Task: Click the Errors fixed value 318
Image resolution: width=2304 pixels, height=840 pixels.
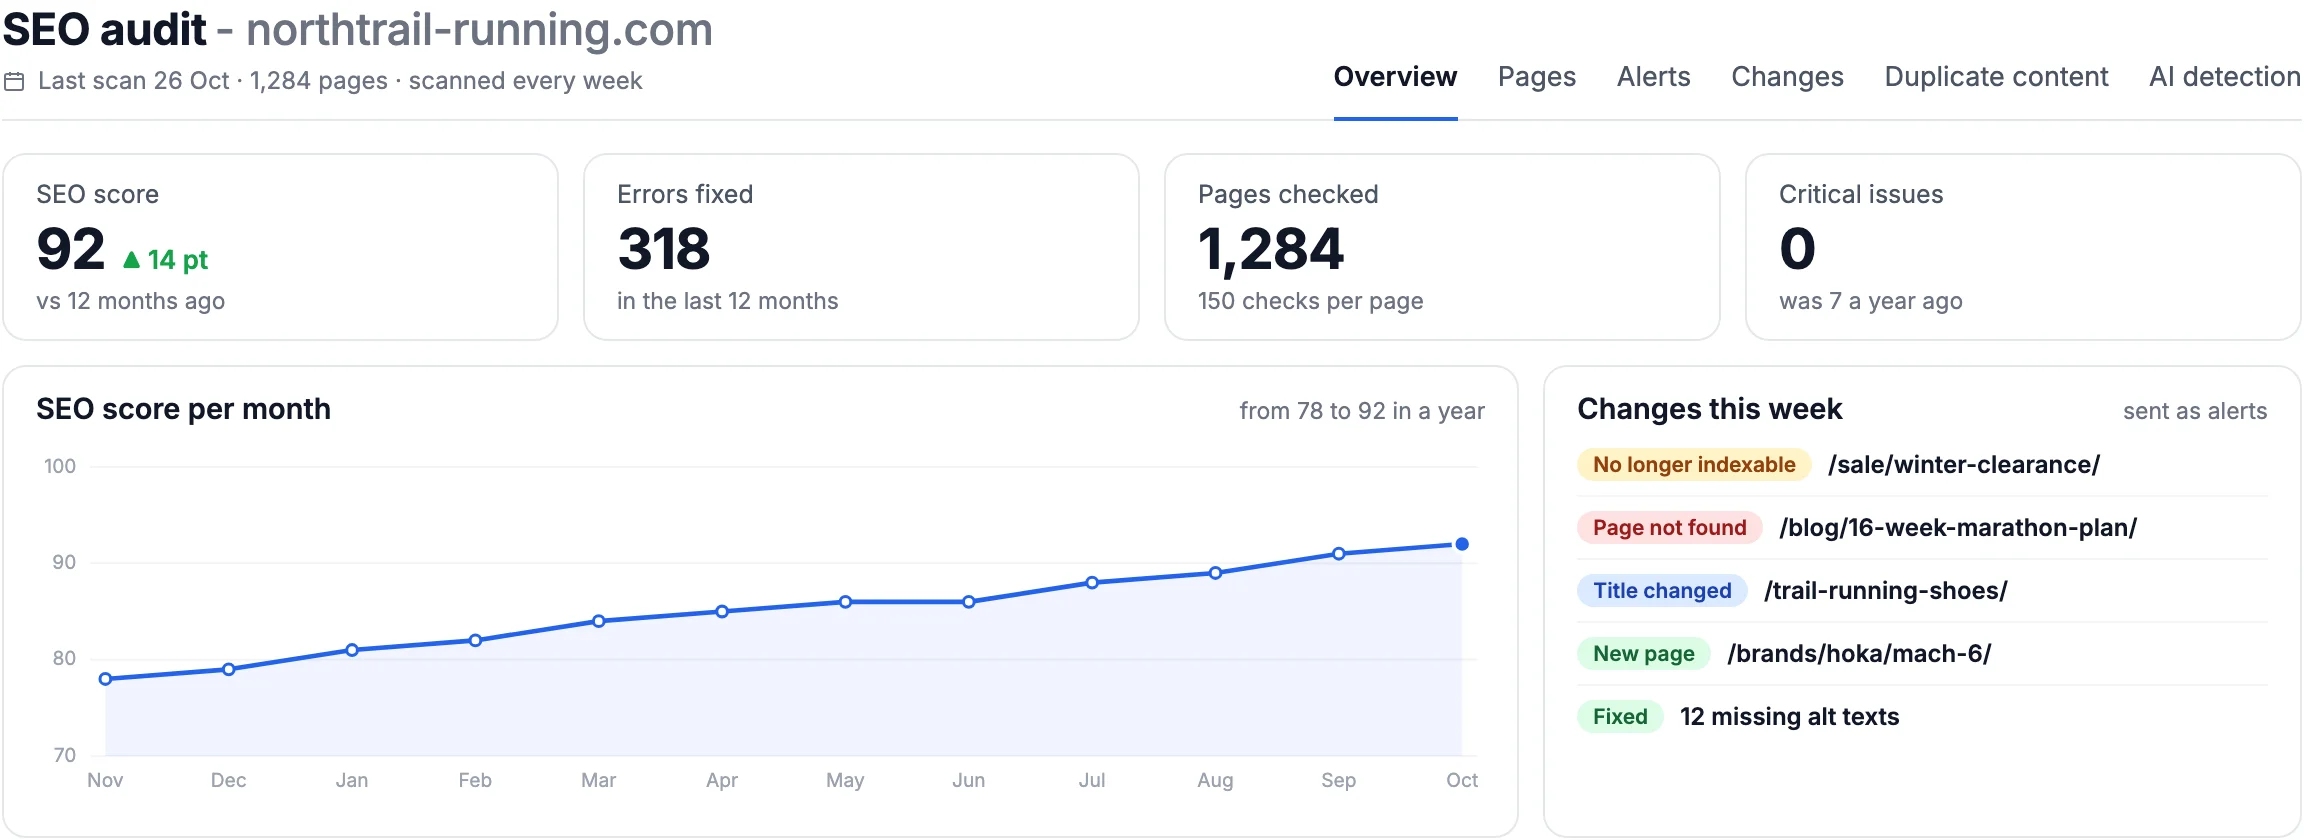Action: (664, 249)
